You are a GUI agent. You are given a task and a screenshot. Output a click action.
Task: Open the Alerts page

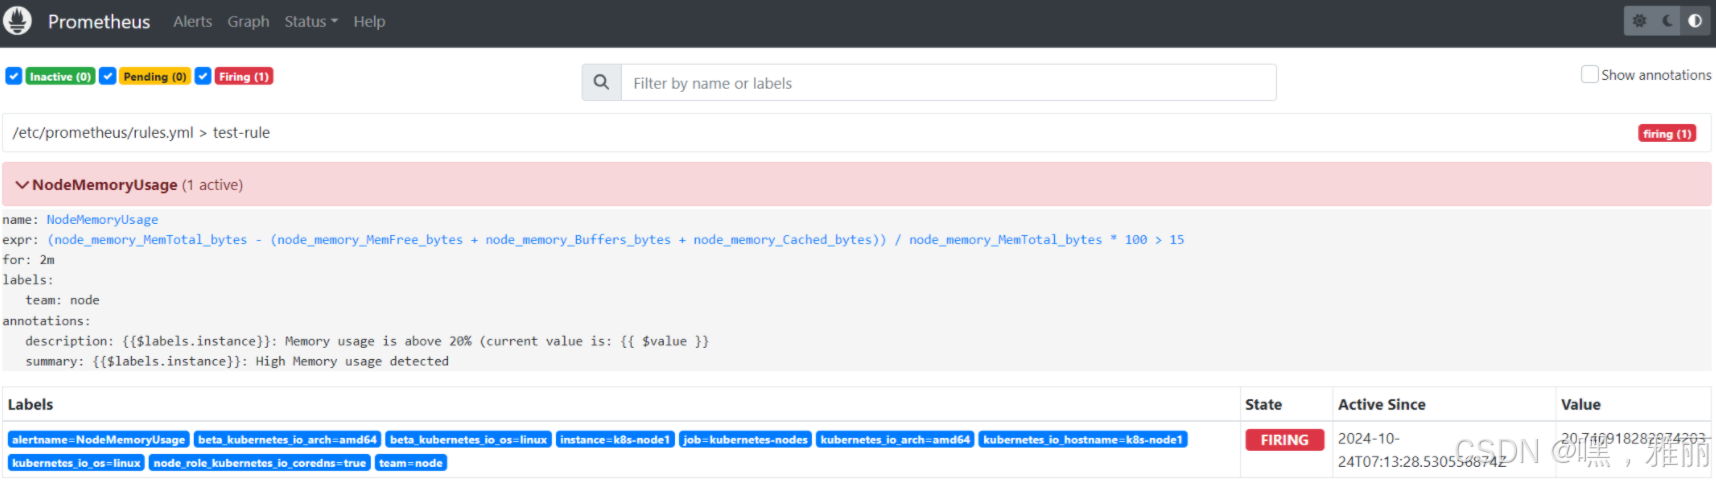coord(192,21)
